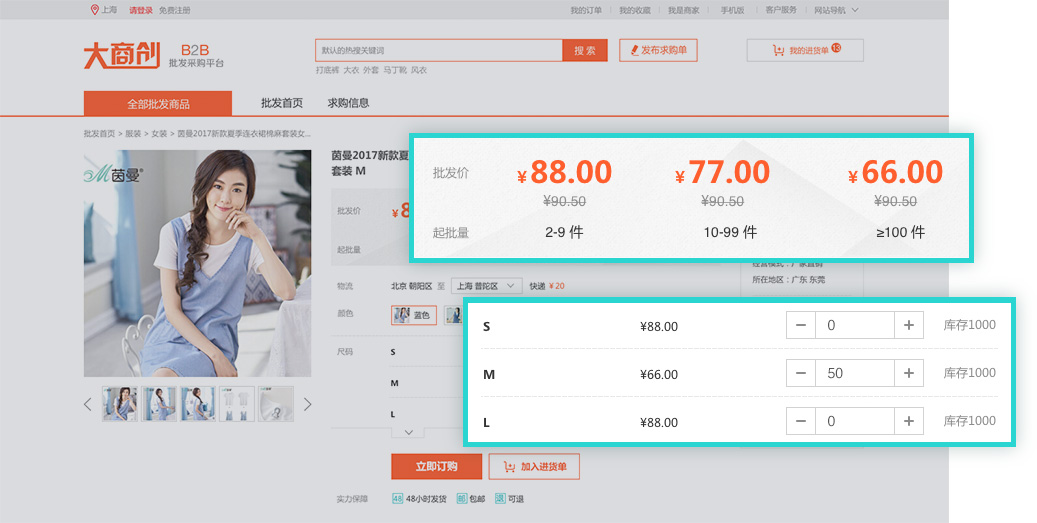Search hot keyword 风衣

[419, 70]
